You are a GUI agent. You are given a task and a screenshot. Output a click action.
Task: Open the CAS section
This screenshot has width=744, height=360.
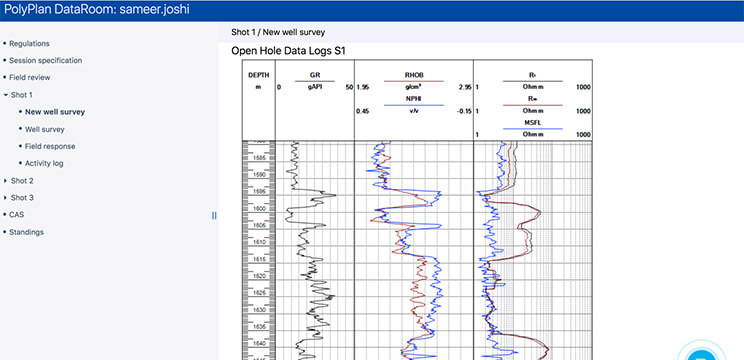pyautogui.click(x=17, y=214)
